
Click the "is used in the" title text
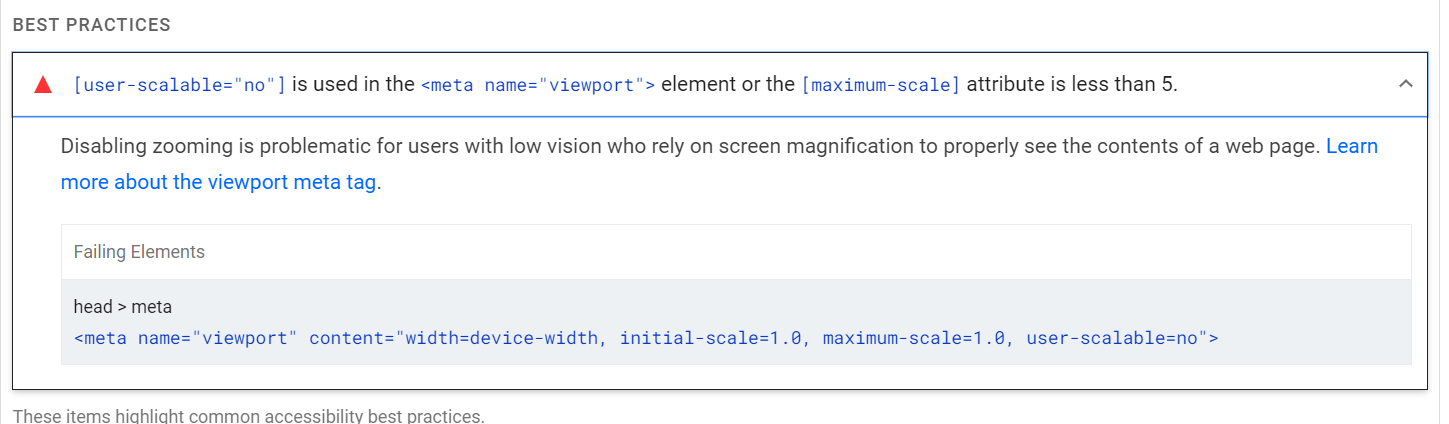[x=353, y=85]
